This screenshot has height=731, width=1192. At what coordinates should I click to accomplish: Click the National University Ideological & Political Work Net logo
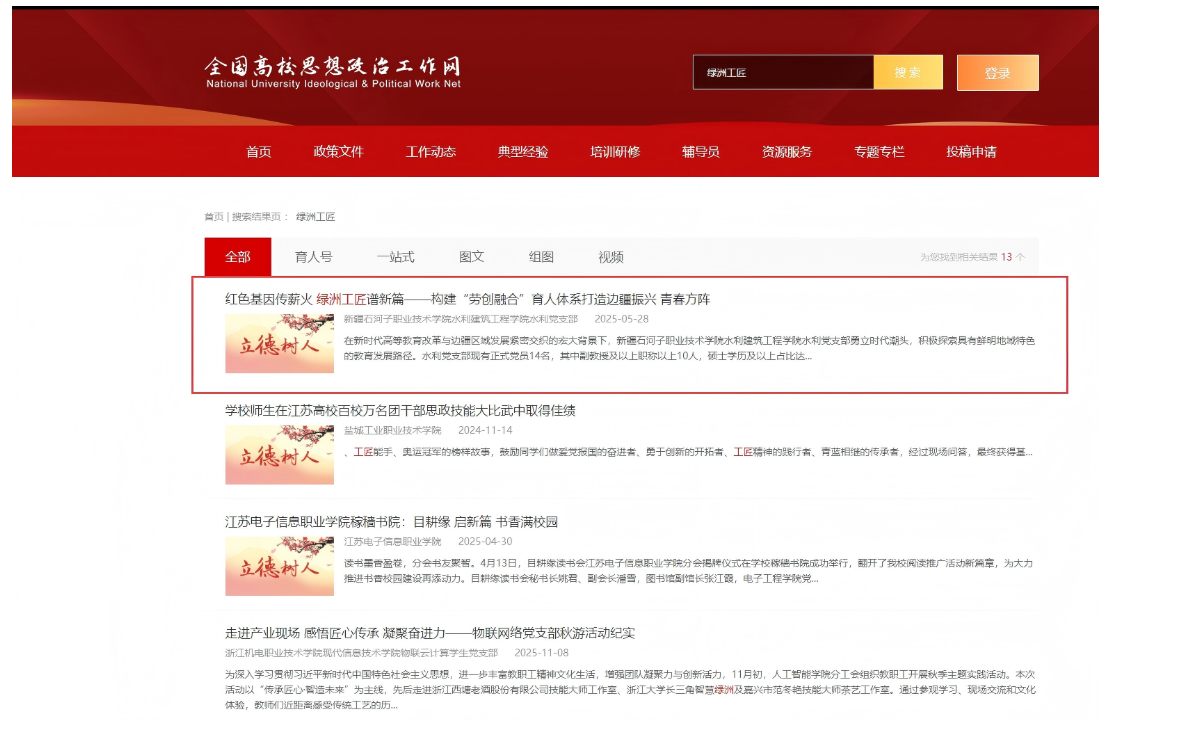click(333, 70)
